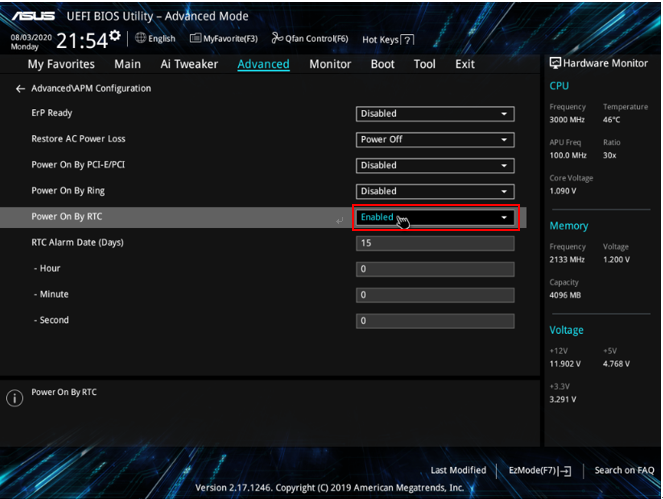Click Search on FAQ
This screenshot has width=663, height=499.
point(624,470)
